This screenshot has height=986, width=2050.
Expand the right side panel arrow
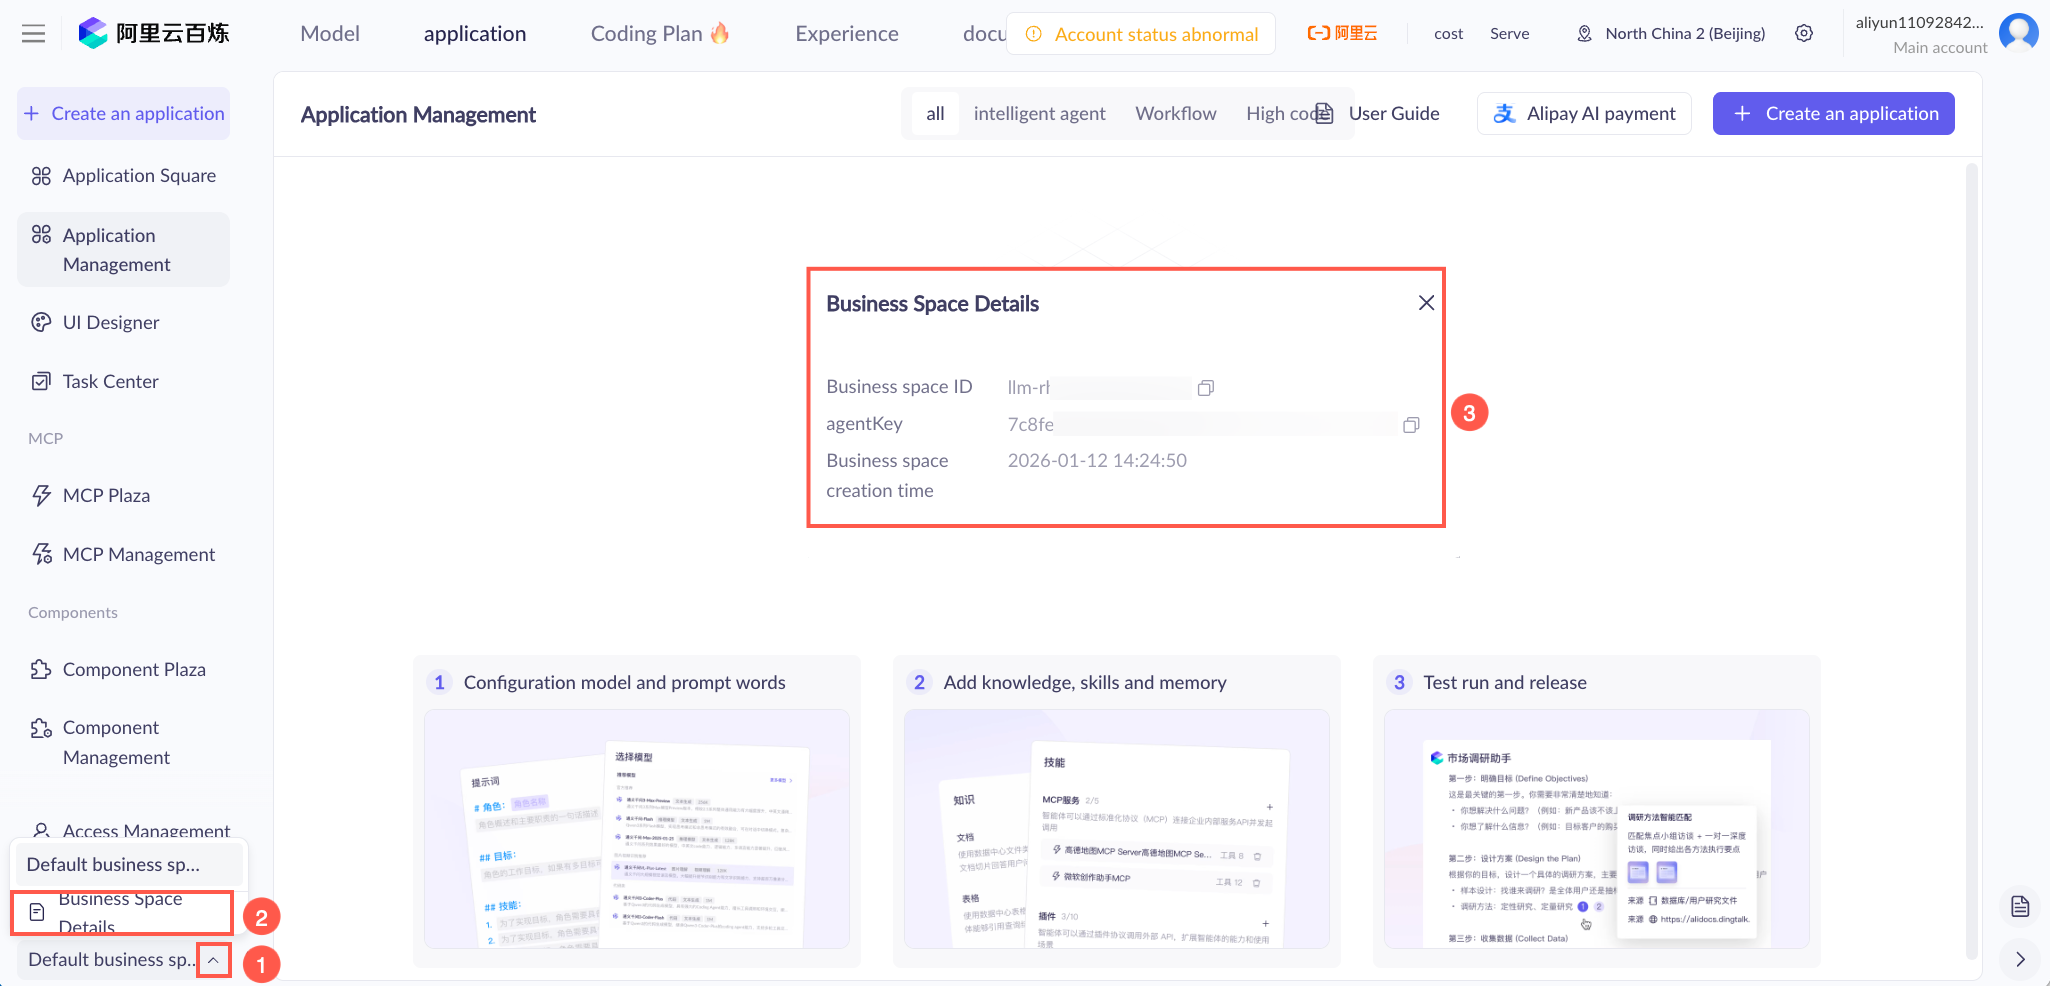tap(2020, 959)
